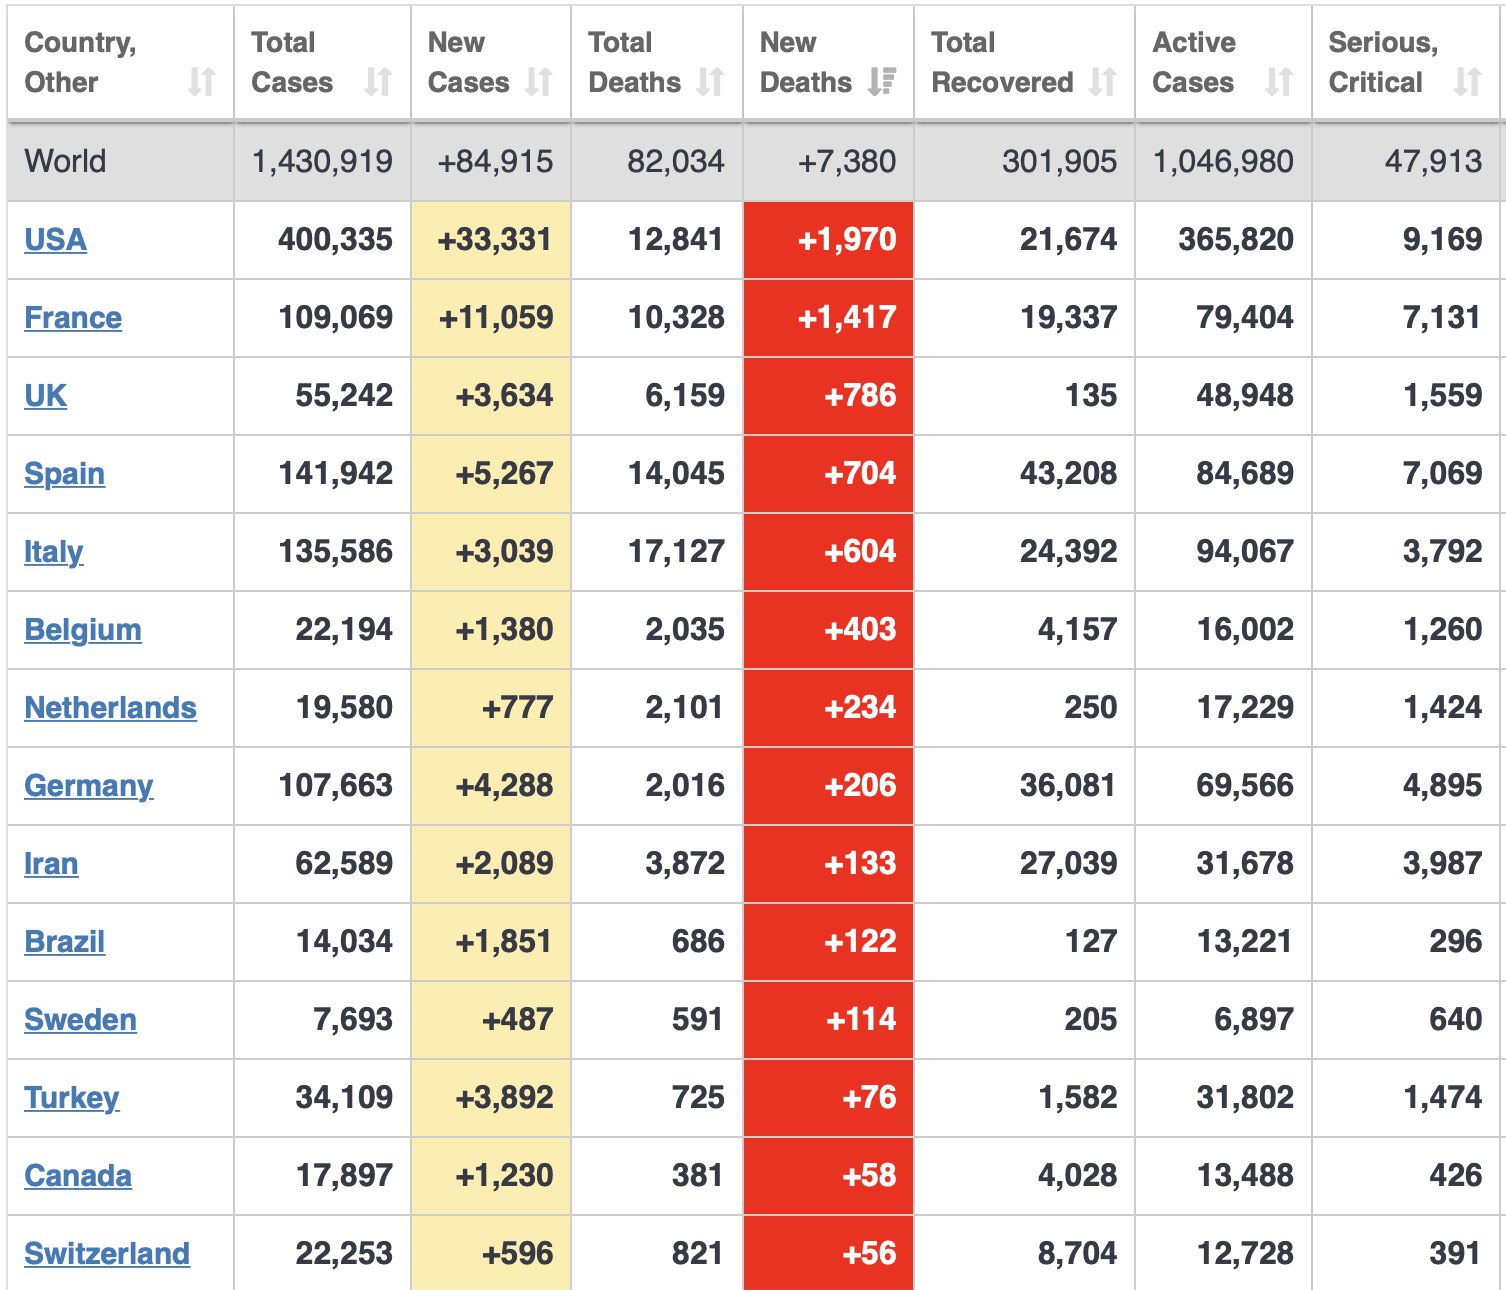Screen dimensions: 1506x1290
Task: Sort by Total Deaths using arrows icon
Action: 710,81
